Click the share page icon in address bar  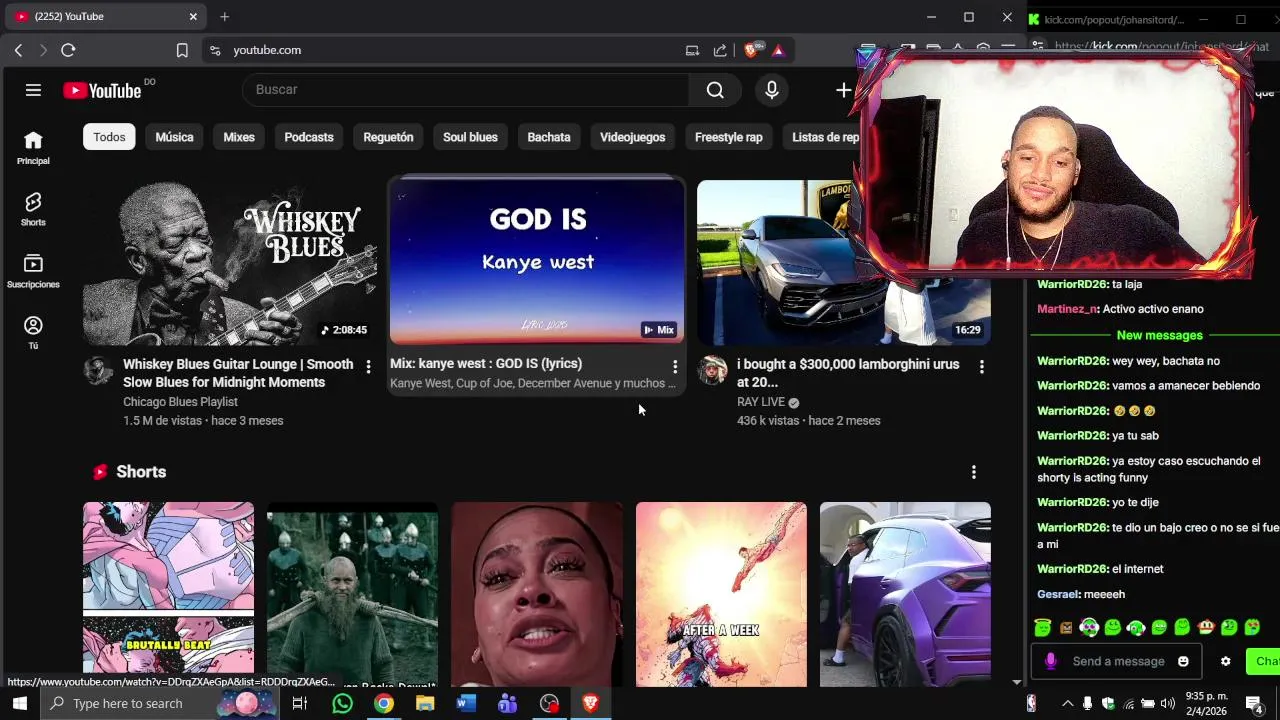(x=720, y=50)
